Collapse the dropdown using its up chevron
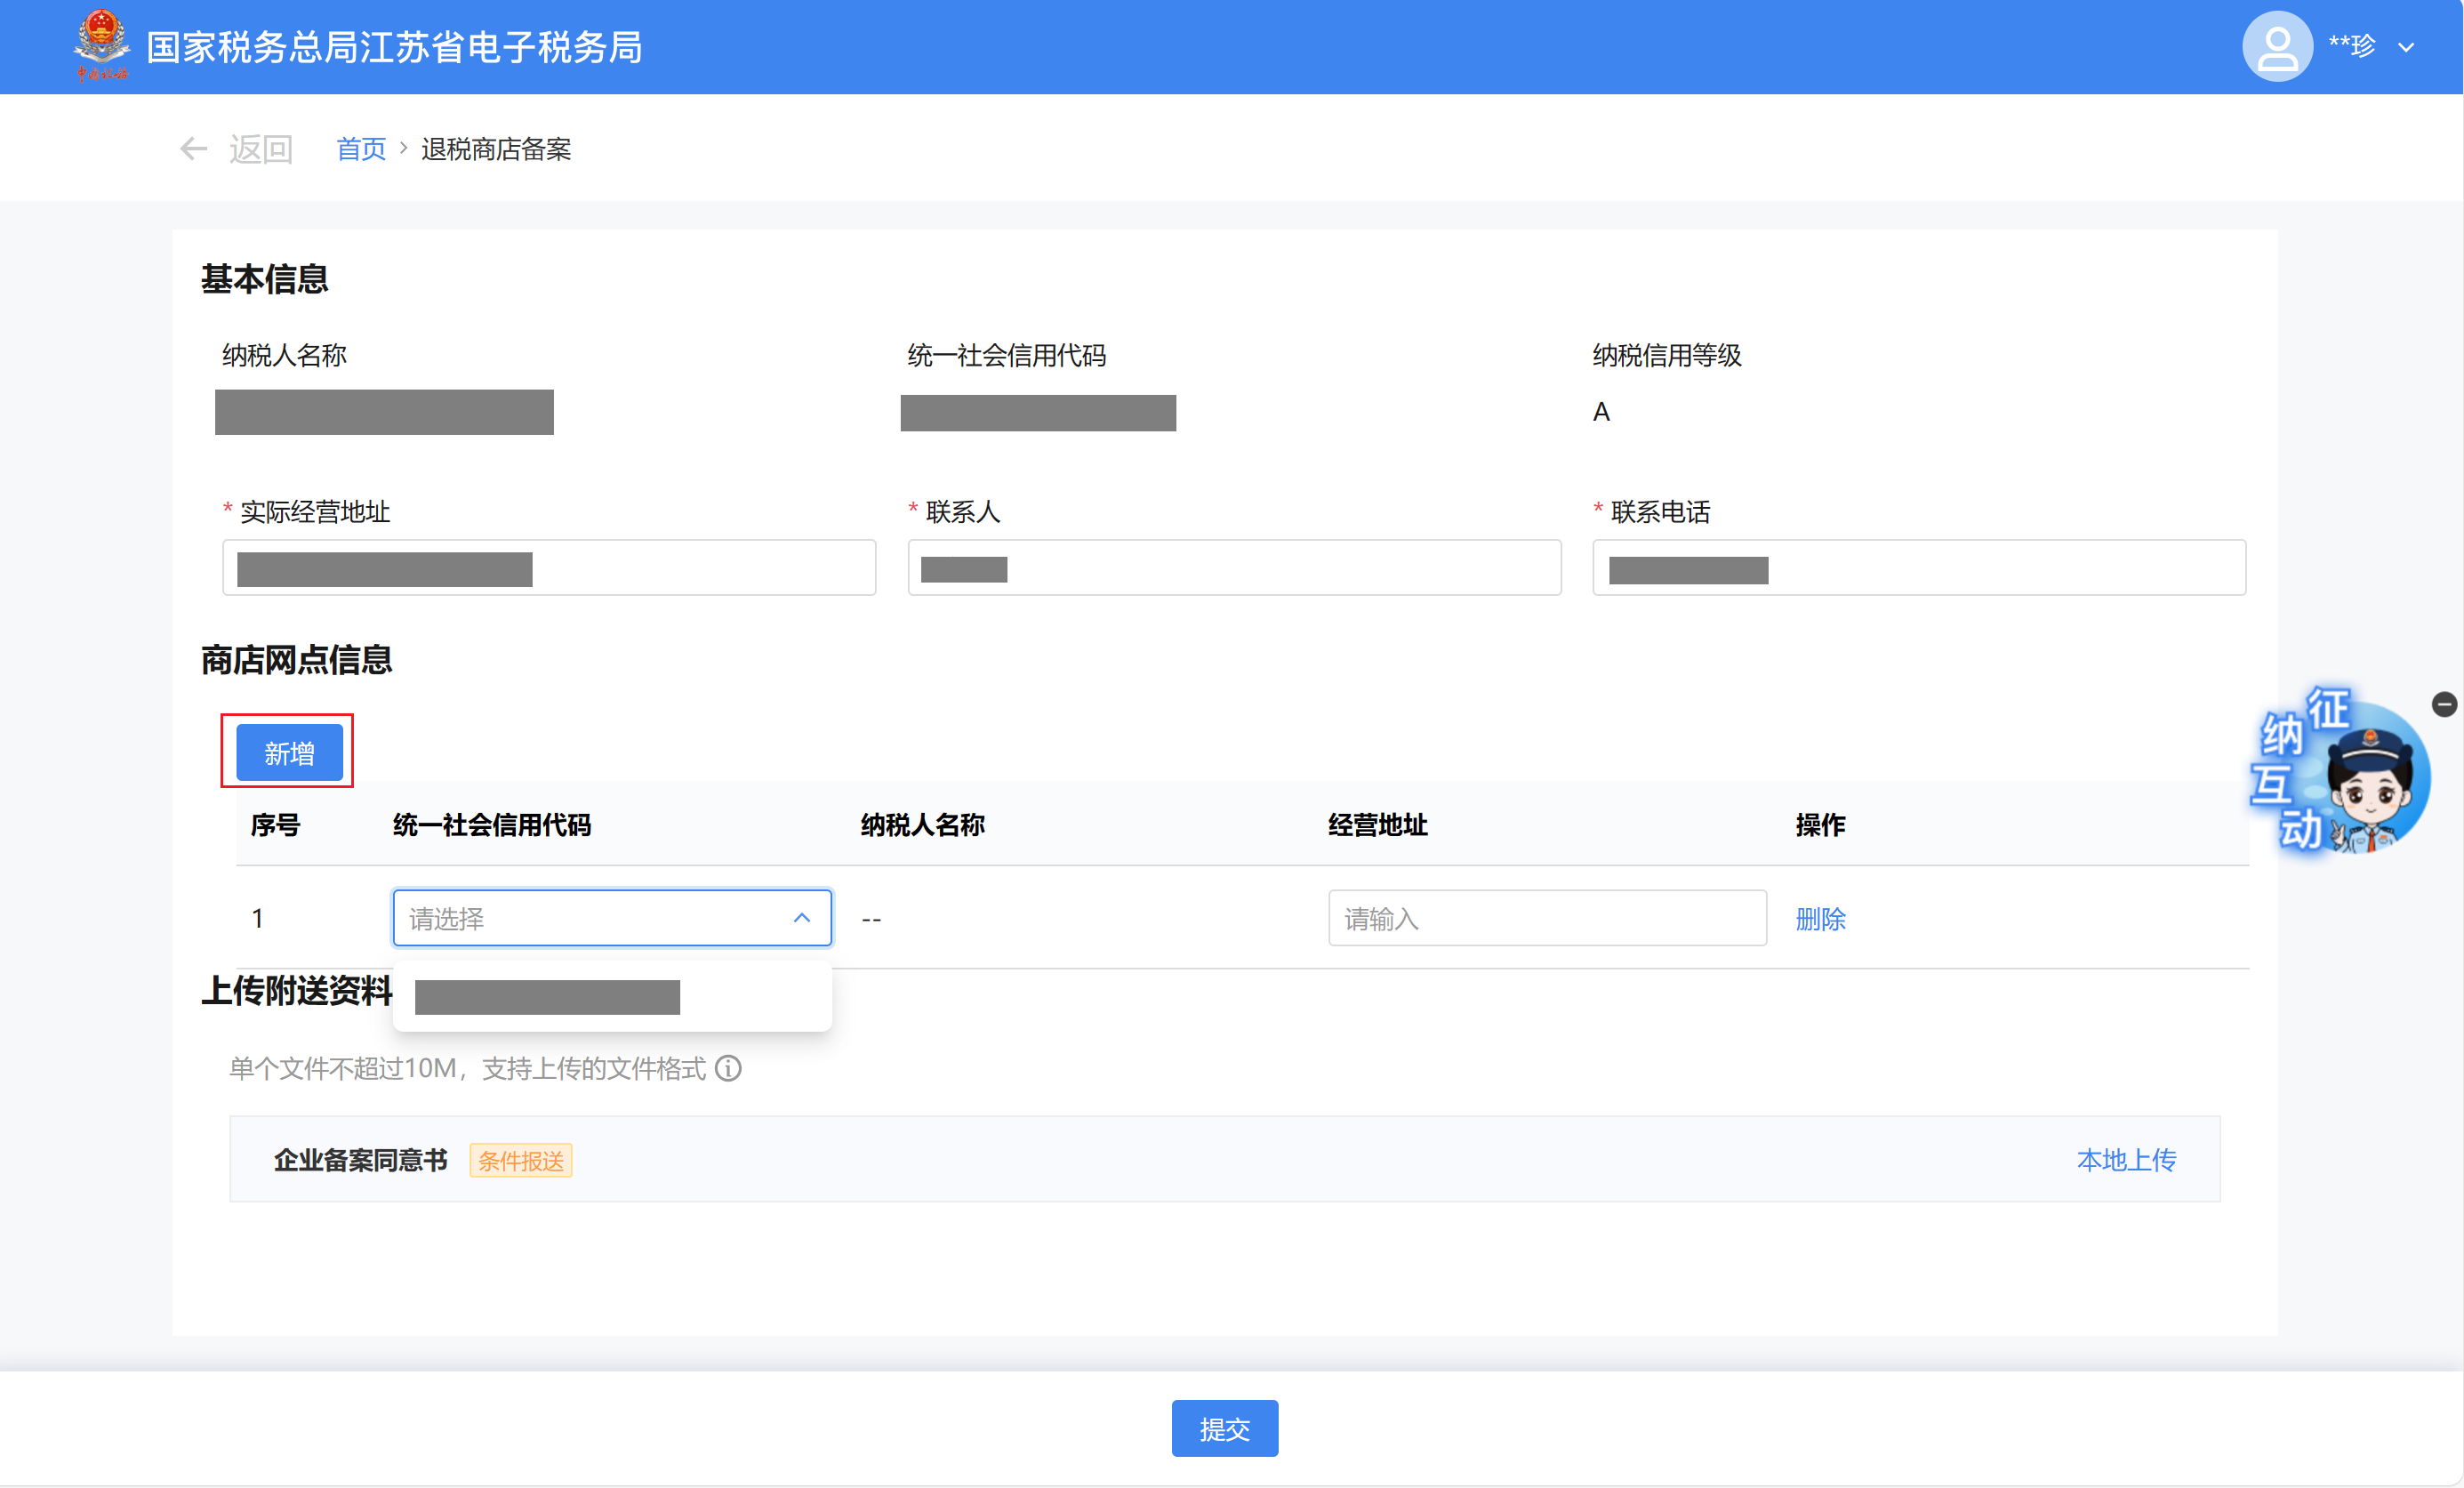This screenshot has width=2464, height=1488. (x=801, y=917)
